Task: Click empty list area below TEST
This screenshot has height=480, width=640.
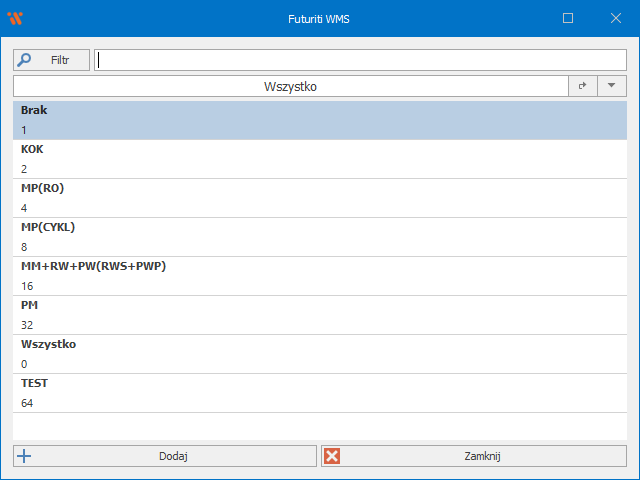Action: 319,426
